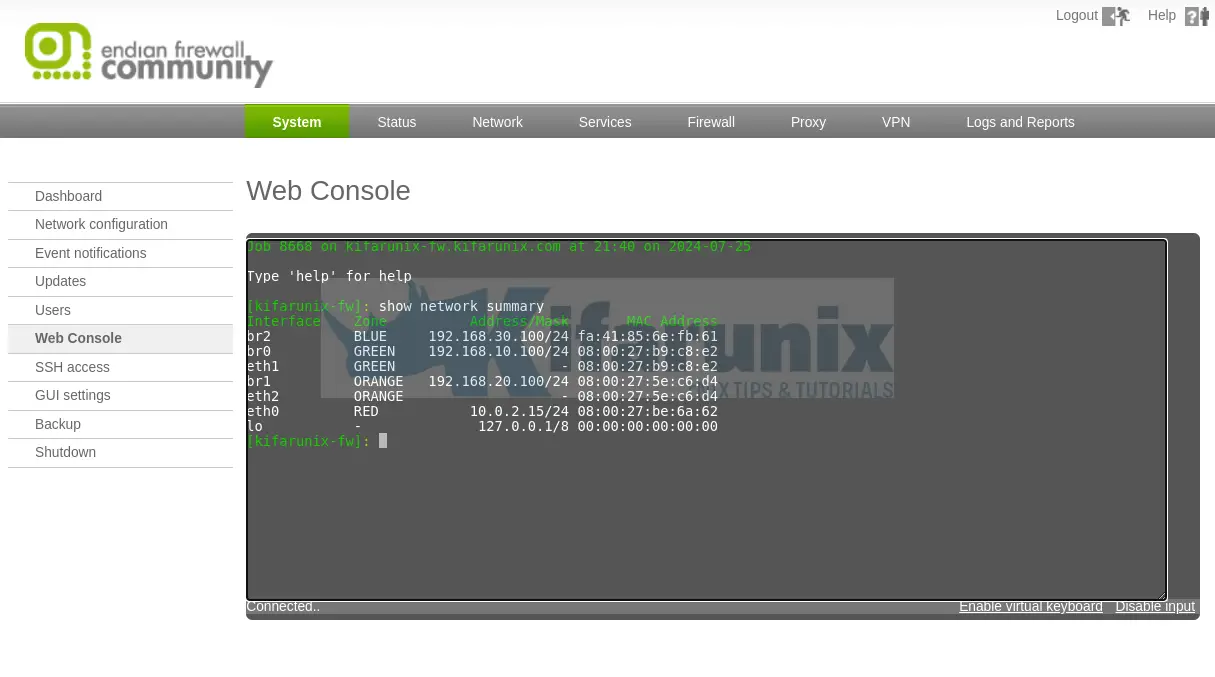This screenshot has width=1215, height=677.
Task: Open Network configuration in the sidebar
Action: click(120, 224)
